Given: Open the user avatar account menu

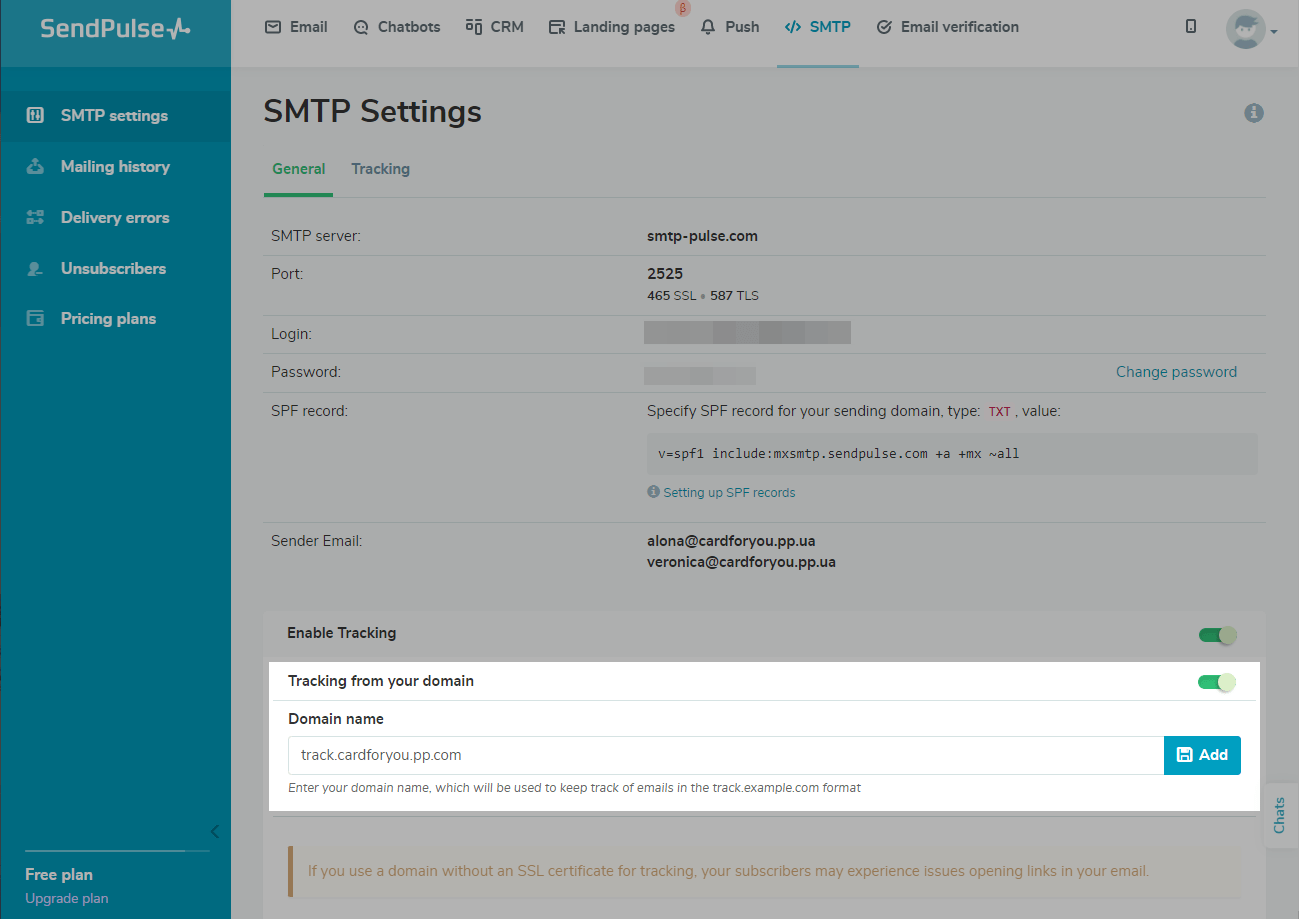Looking at the screenshot, I should (1251, 30).
